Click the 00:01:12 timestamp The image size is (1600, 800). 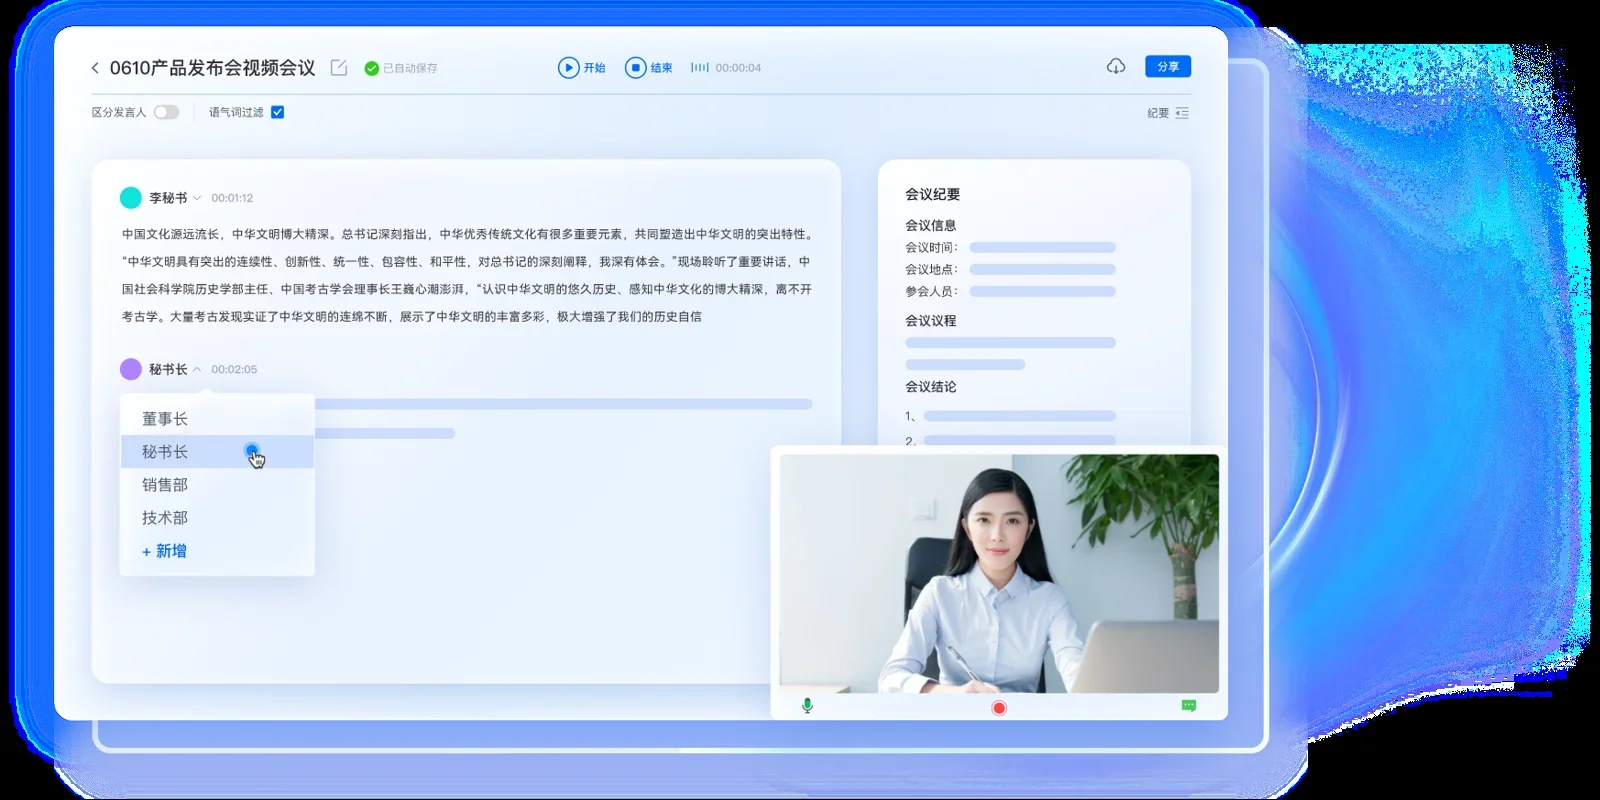click(232, 198)
